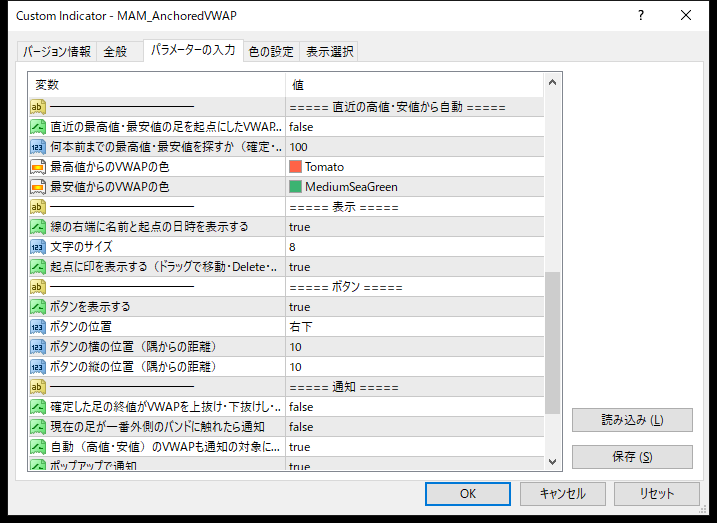This screenshot has width=717, height=523.
Task: Select the row label 文字のサイズ
Action: [81, 247]
